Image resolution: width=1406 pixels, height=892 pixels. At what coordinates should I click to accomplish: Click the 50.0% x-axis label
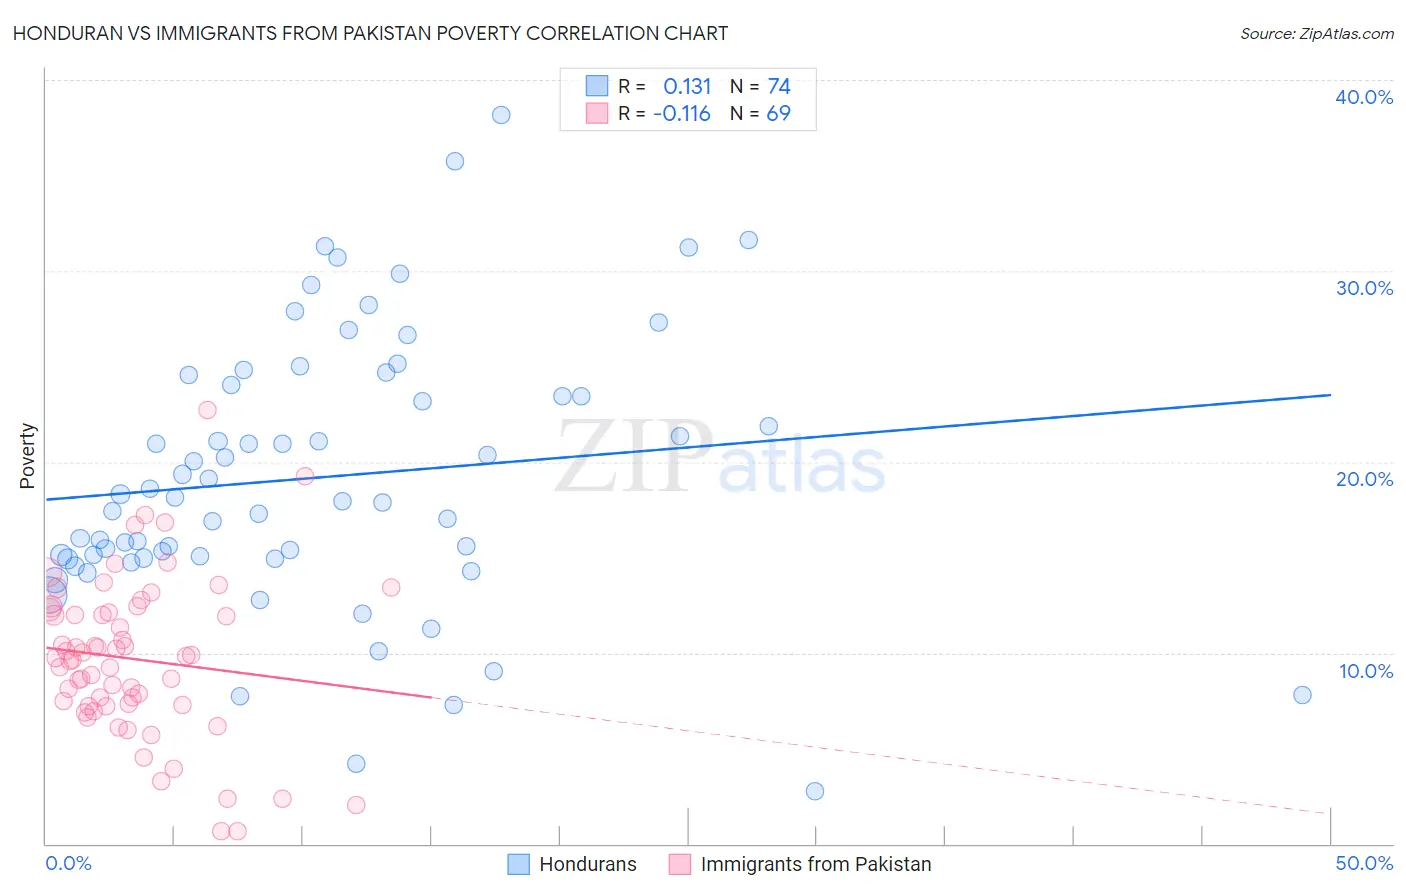[x=1364, y=863]
